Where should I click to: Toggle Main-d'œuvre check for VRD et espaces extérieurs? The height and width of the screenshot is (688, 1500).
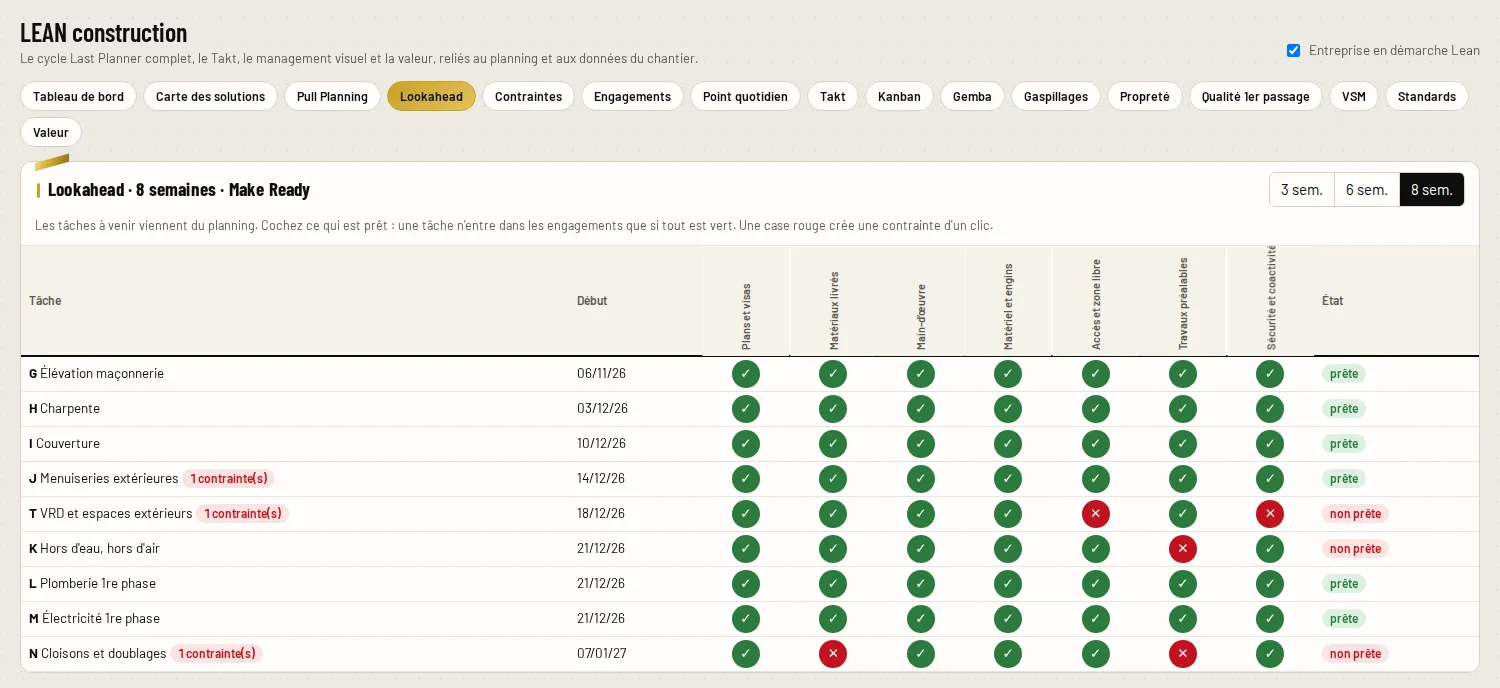pyautogui.click(x=921, y=514)
